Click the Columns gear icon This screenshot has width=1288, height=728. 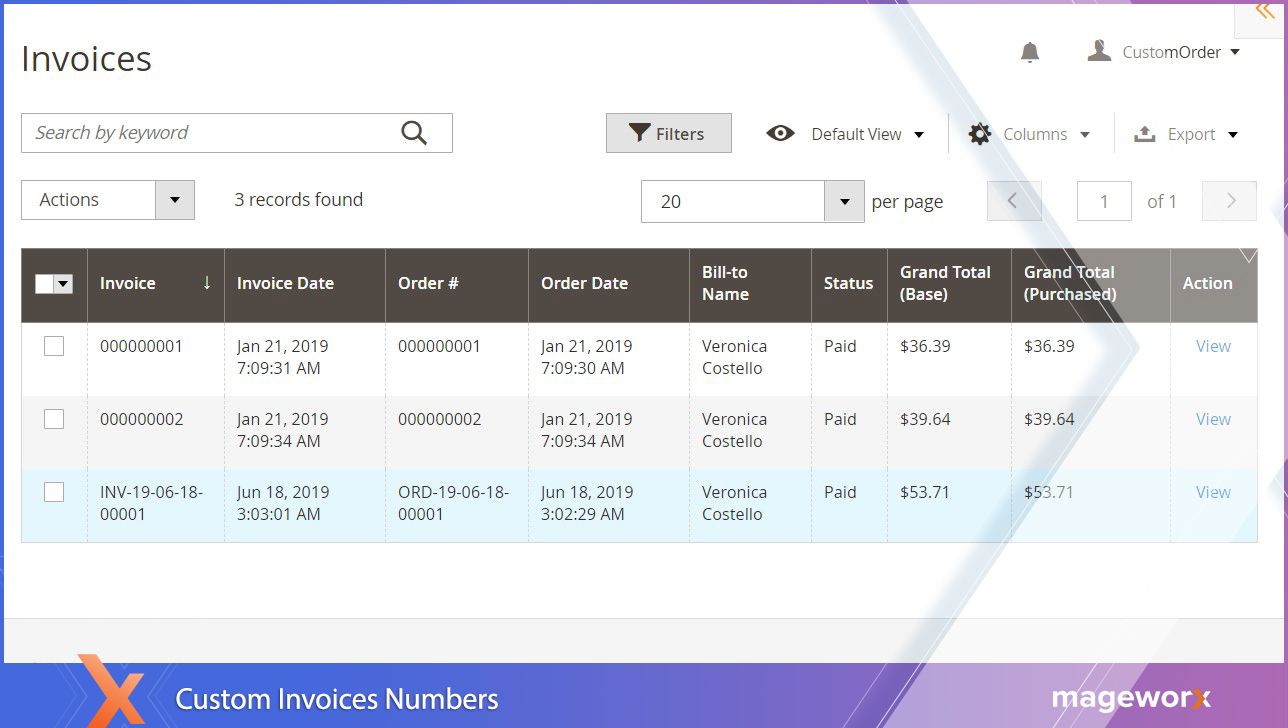click(x=979, y=134)
